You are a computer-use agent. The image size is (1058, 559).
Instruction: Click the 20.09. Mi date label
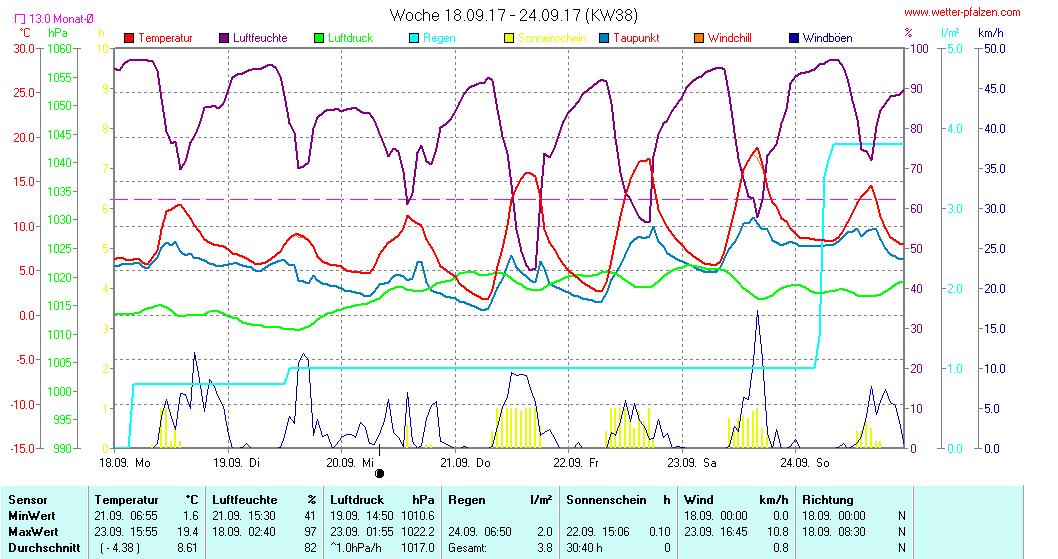coord(350,463)
